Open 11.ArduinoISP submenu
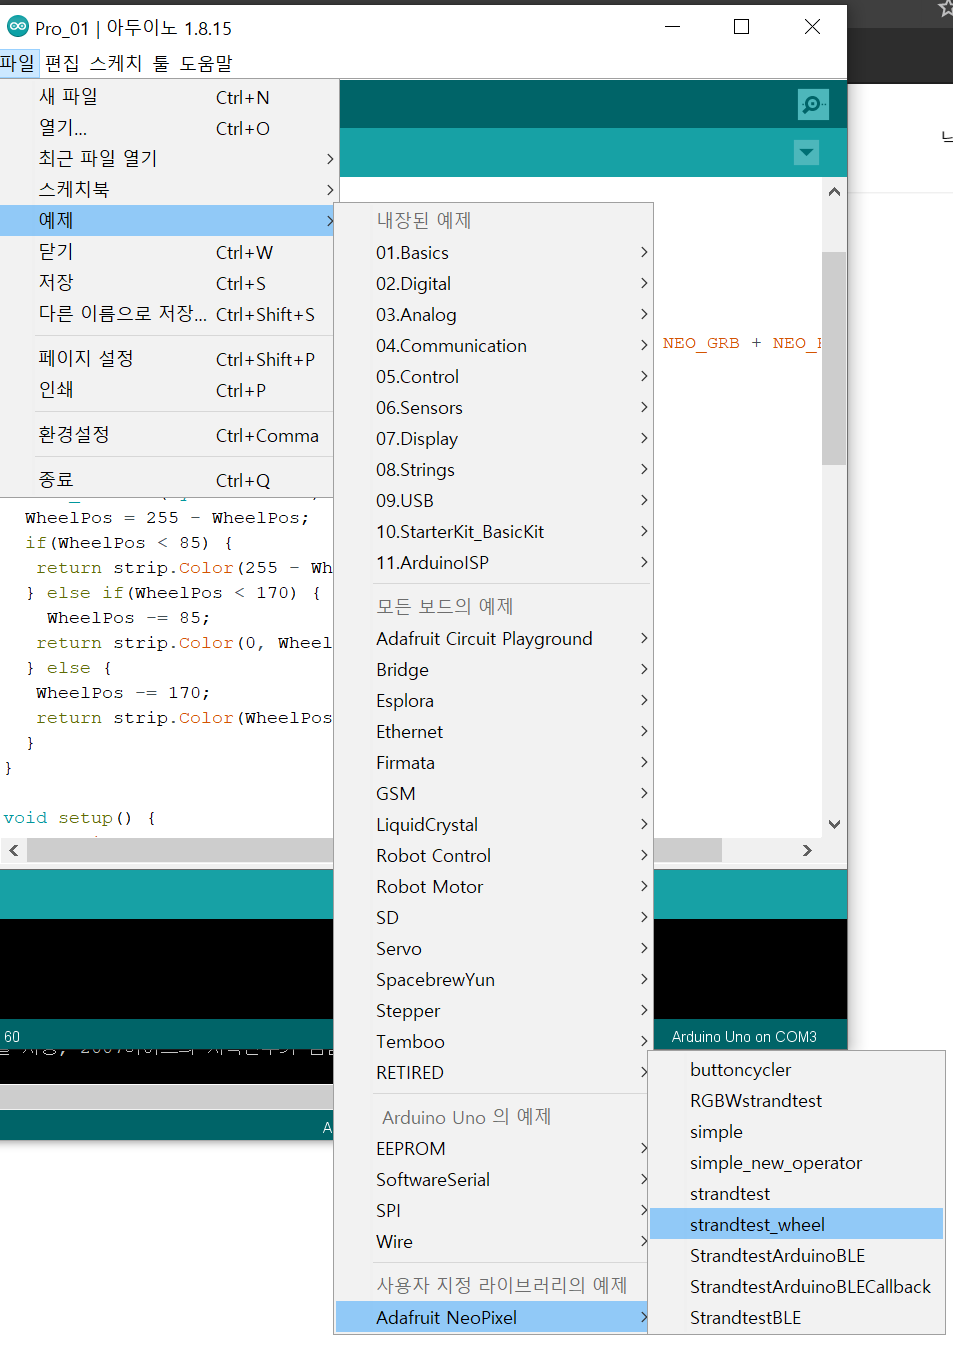This screenshot has height=1345, width=953. 494,563
